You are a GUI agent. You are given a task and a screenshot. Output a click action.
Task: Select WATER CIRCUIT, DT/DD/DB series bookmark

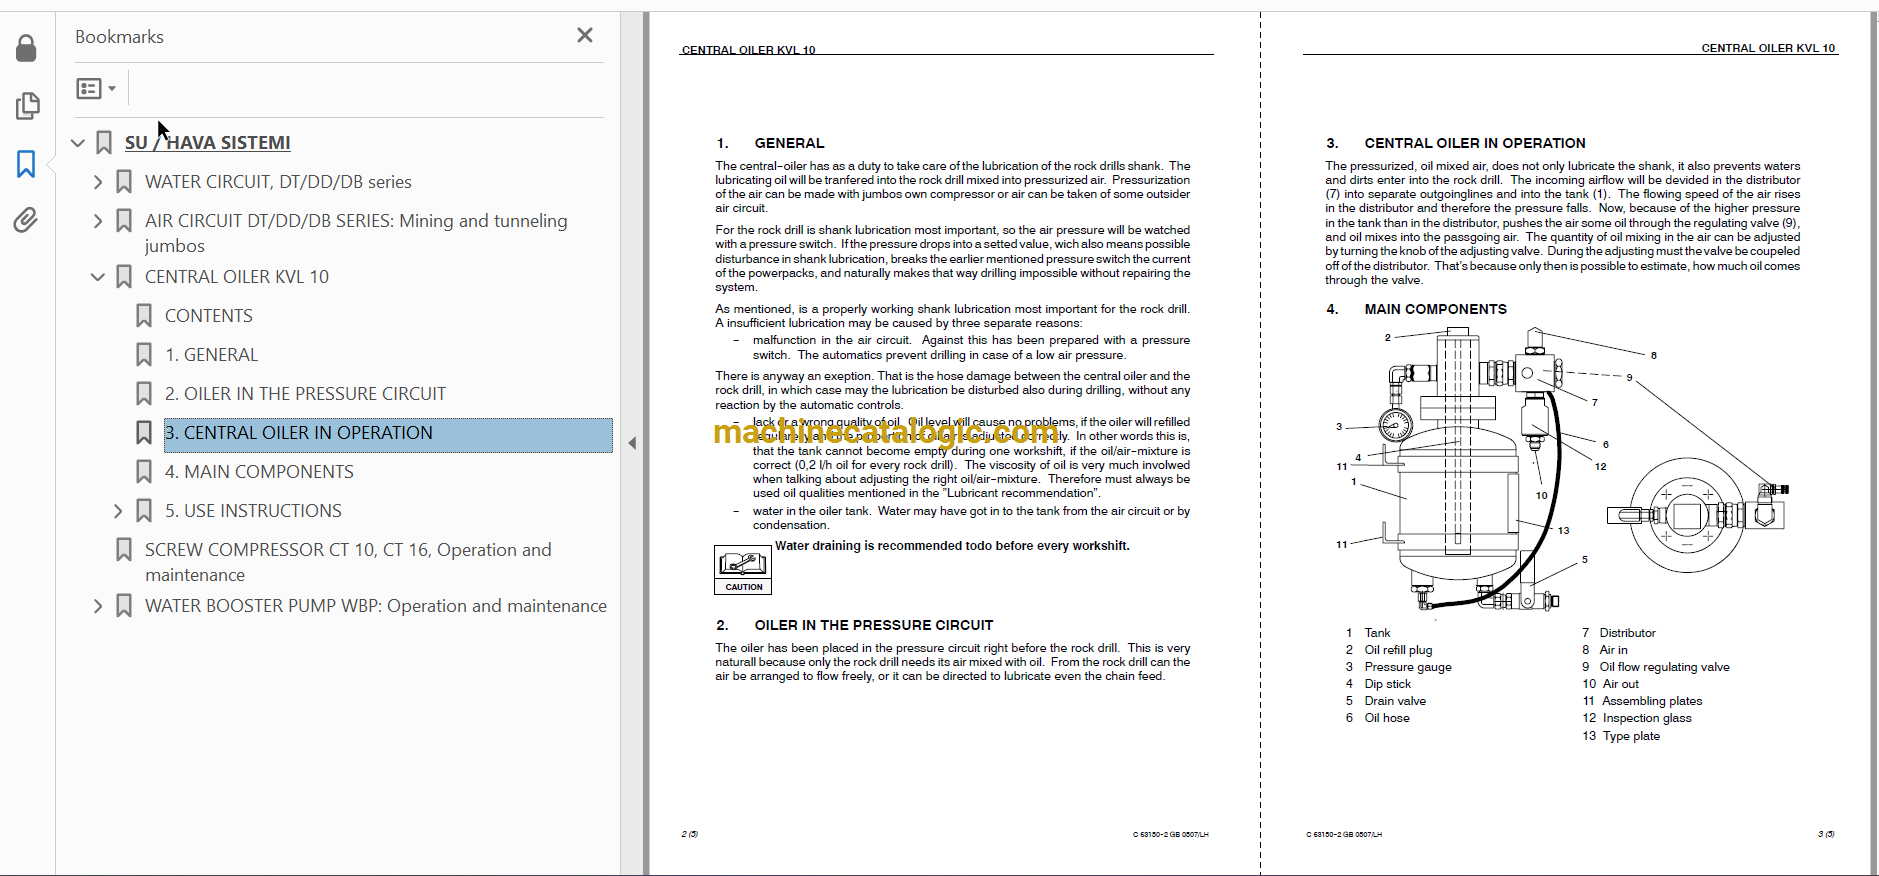278,182
